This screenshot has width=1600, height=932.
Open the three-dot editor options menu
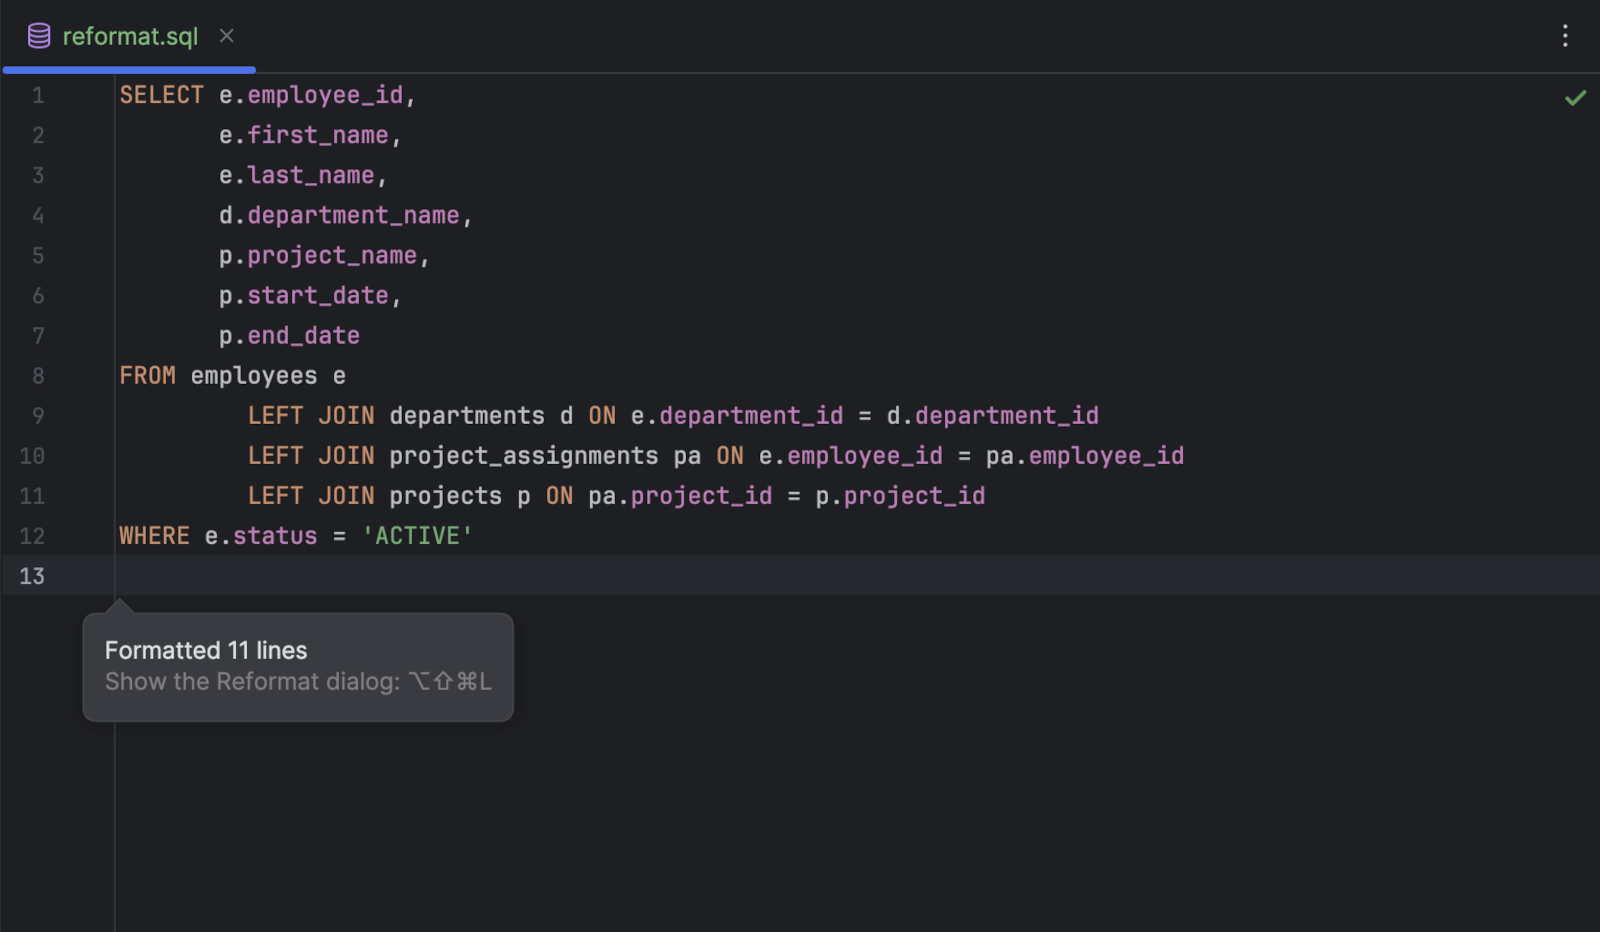(1565, 36)
